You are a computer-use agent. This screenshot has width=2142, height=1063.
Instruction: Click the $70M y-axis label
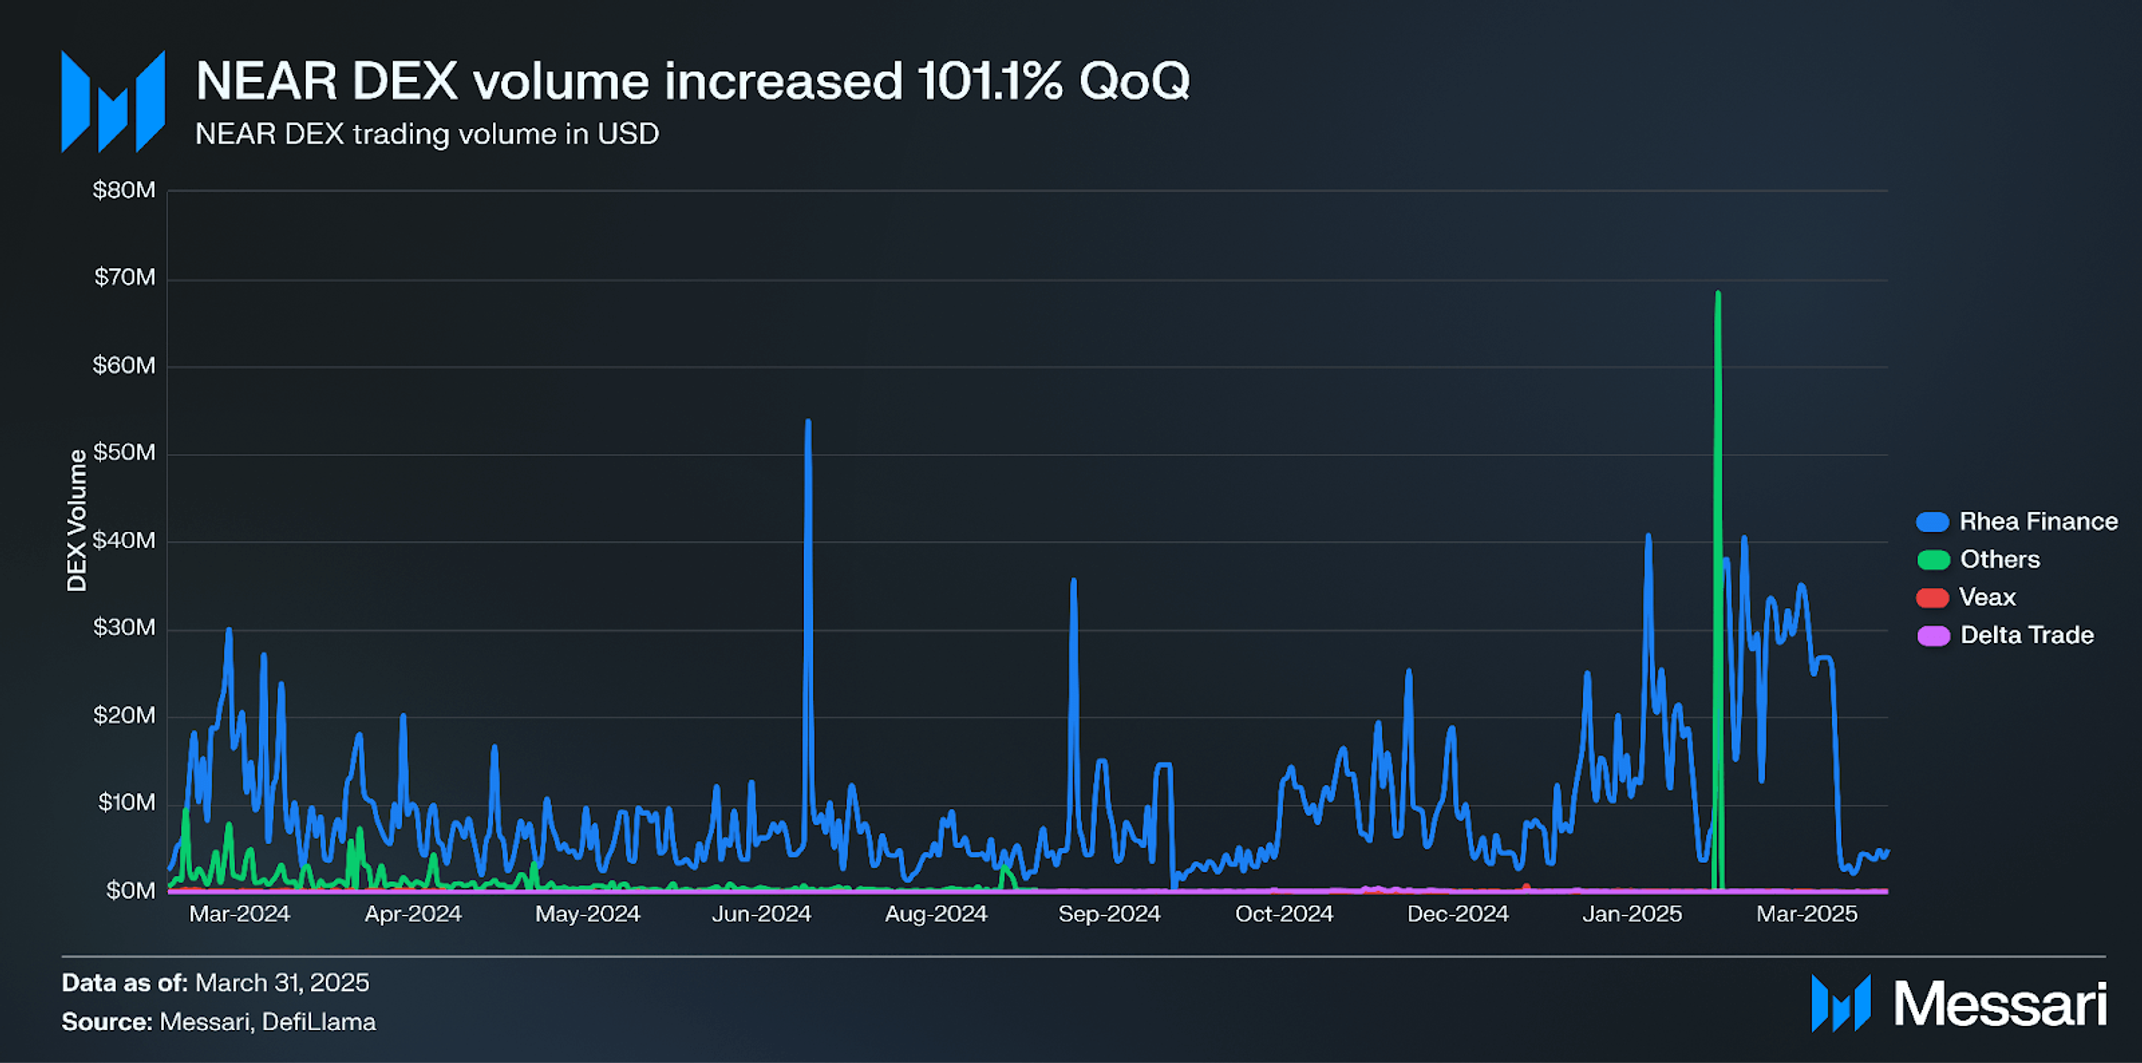coord(124,277)
